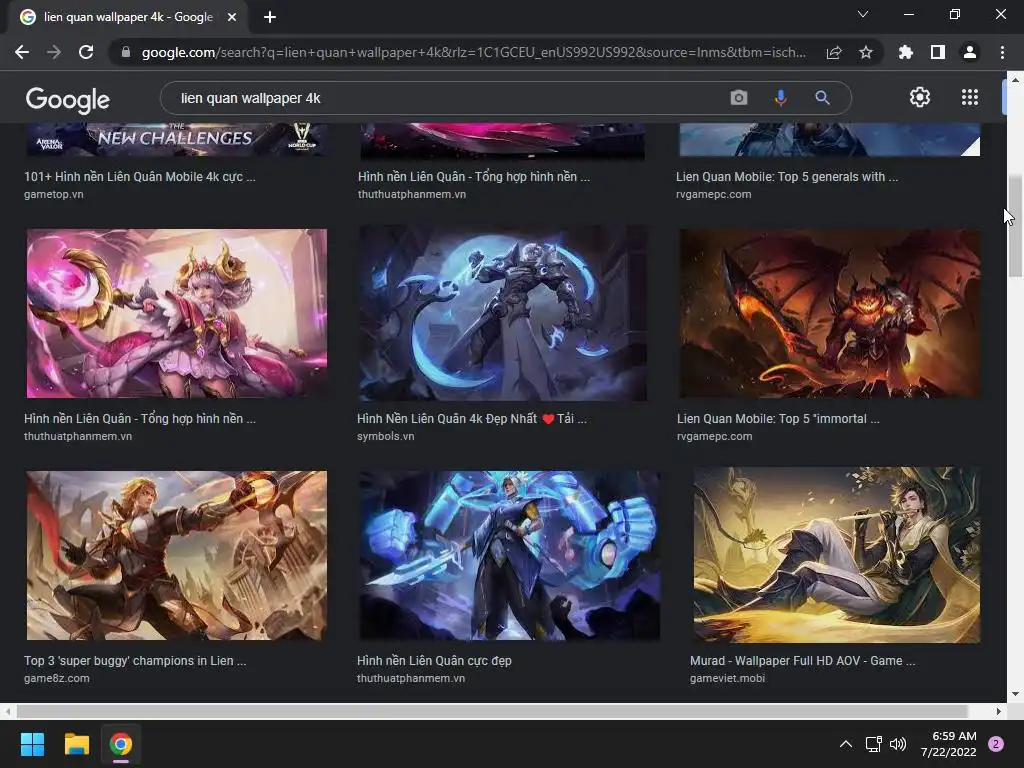
Task: Bookmark this page with the star icon
Action: point(865,52)
